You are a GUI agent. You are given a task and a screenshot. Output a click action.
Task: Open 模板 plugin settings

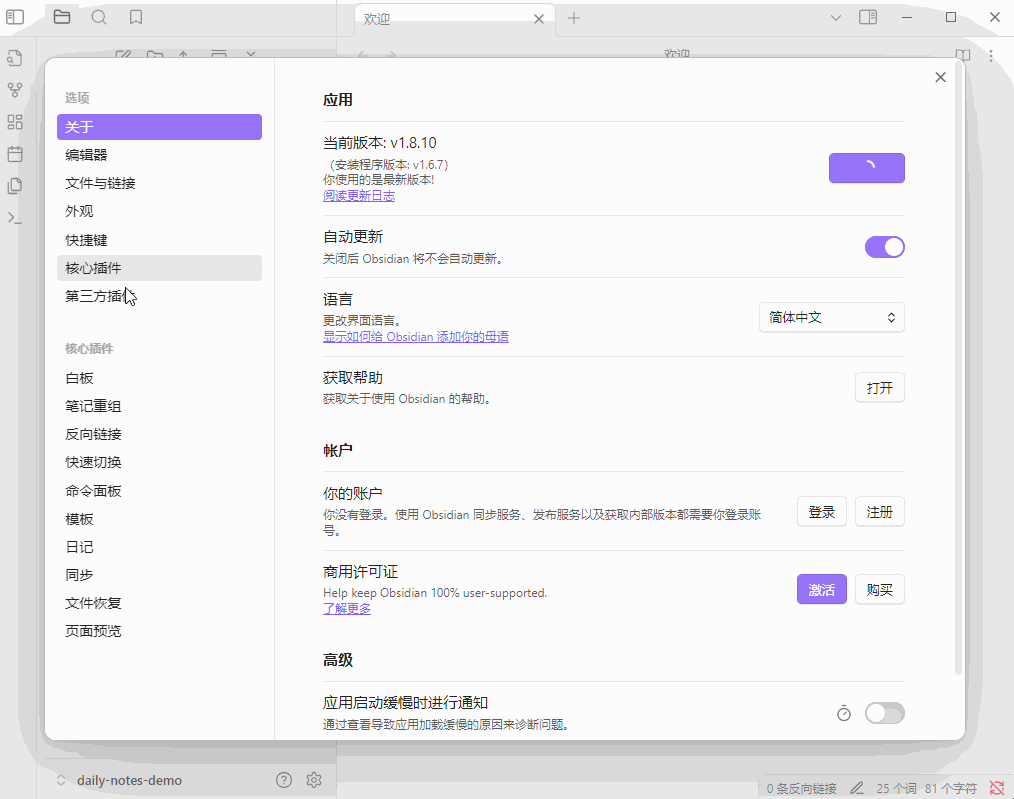point(159,519)
